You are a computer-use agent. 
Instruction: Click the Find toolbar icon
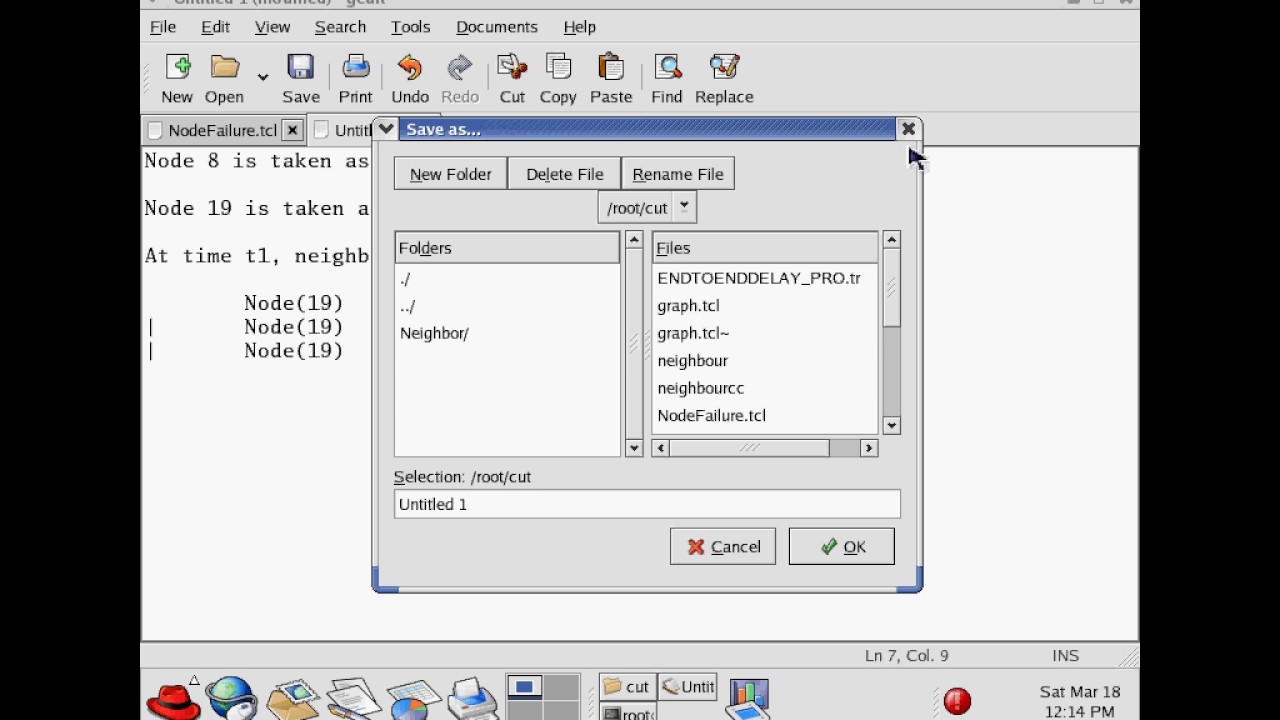pyautogui.click(x=667, y=68)
